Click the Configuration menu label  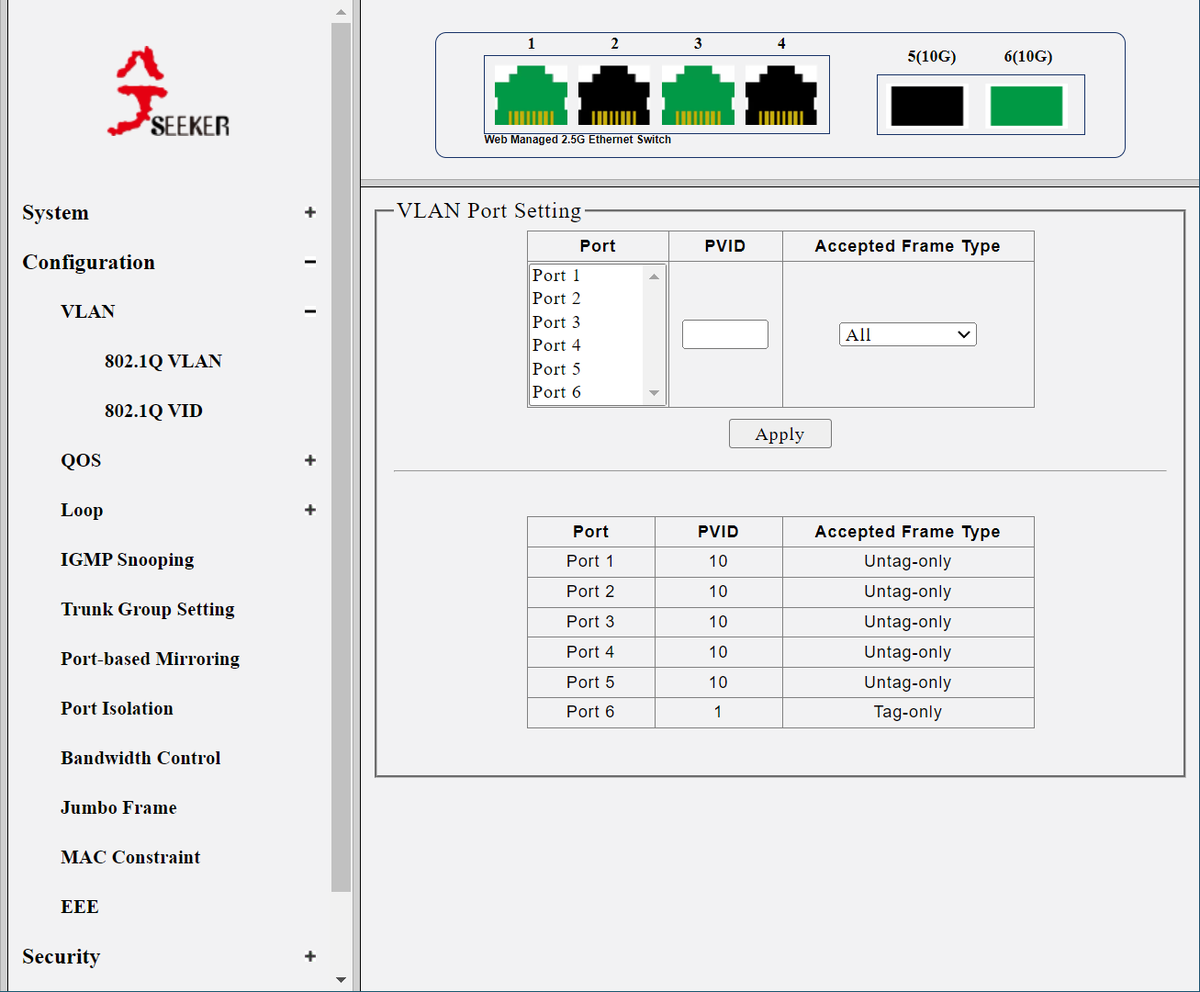(x=89, y=263)
